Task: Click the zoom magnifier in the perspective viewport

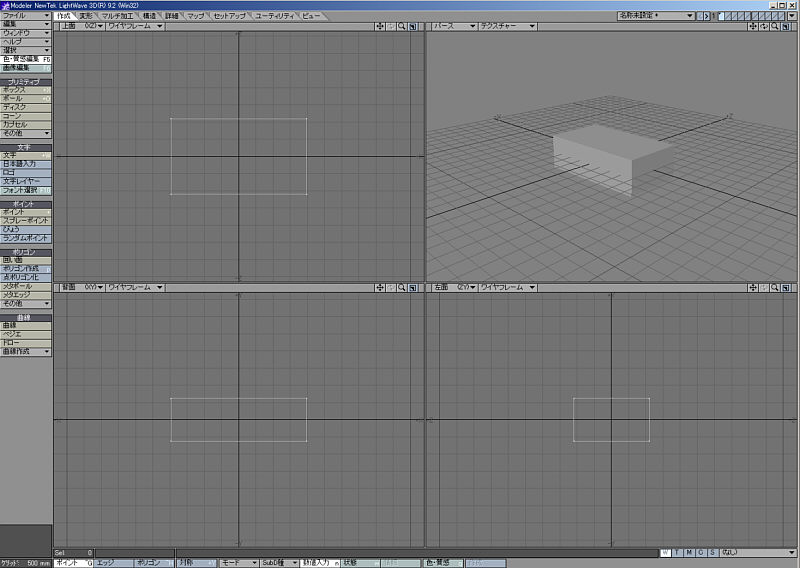Action: (x=774, y=26)
